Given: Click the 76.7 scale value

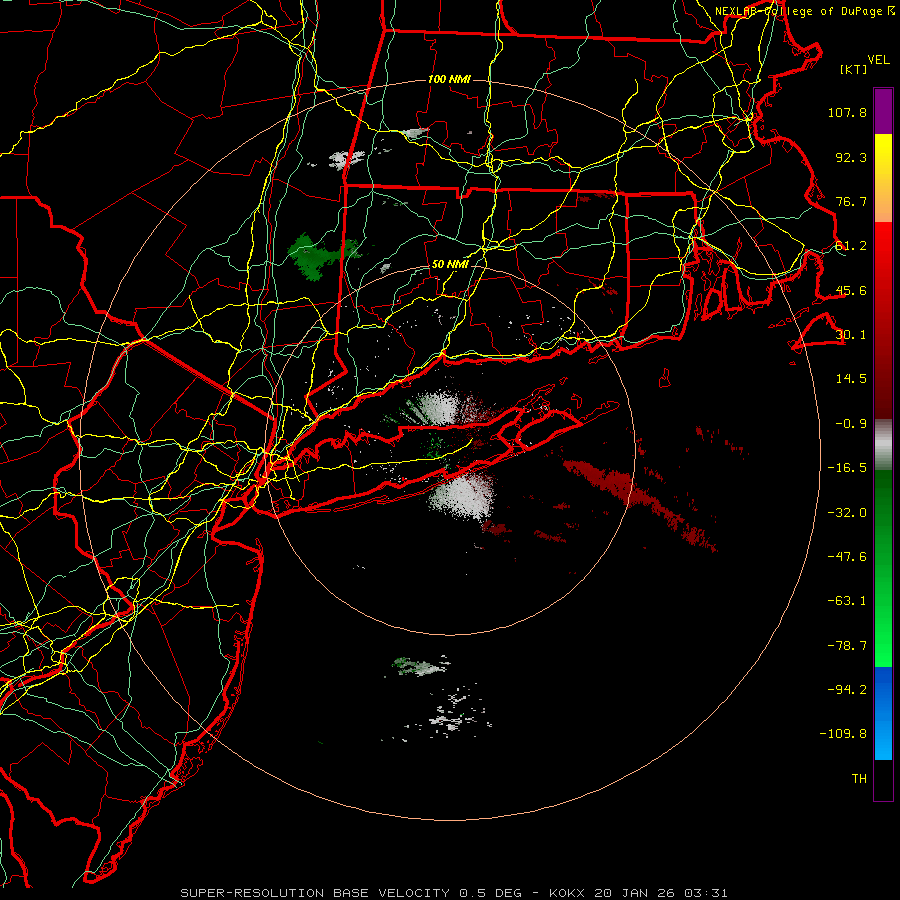Looking at the screenshot, I should pos(851,201).
